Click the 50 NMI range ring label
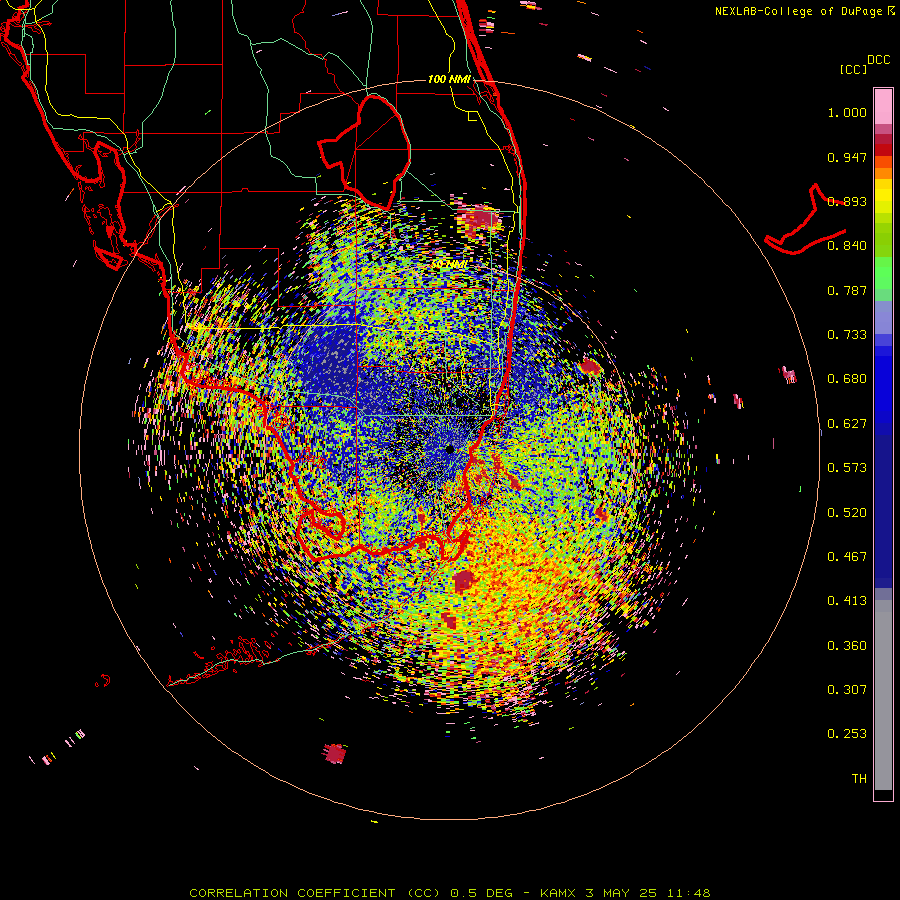 449,265
